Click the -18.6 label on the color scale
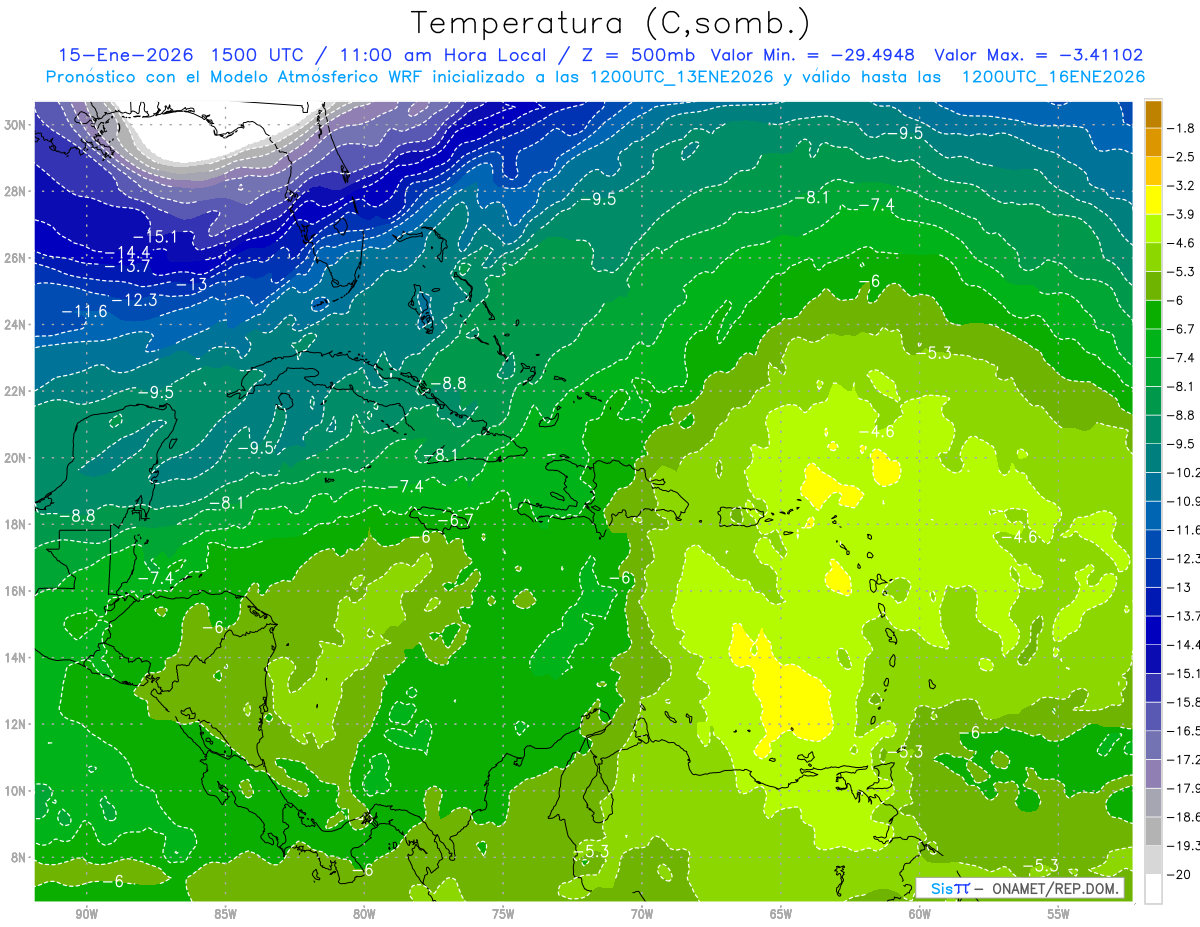1200x927 pixels. [1183, 817]
